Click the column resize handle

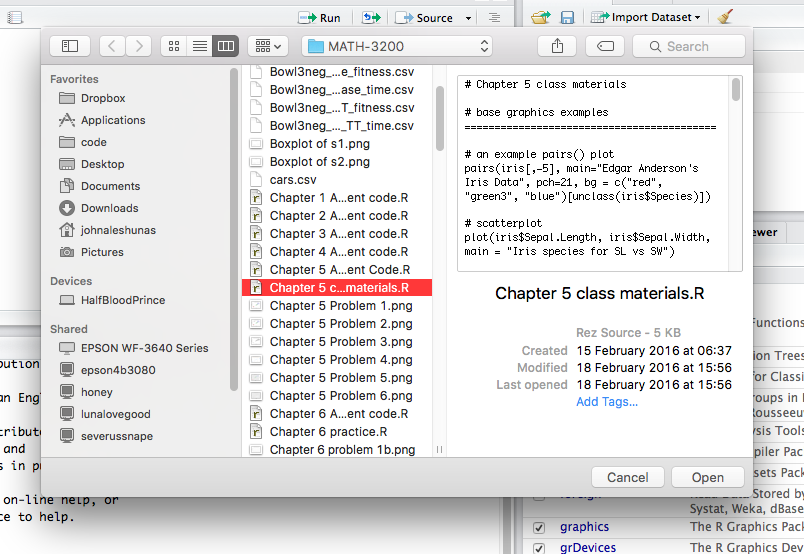tap(439, 449)
